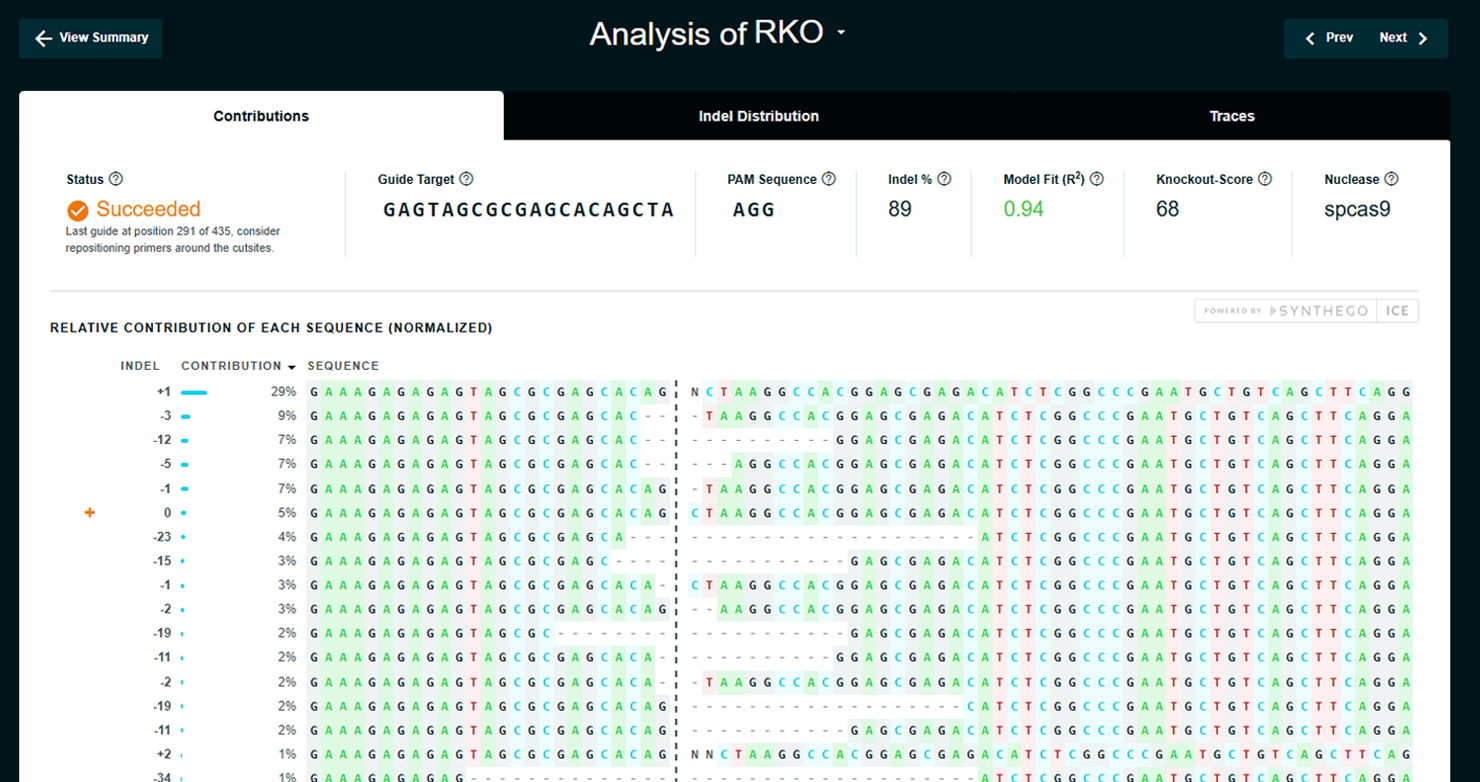Go to Prev sample
Image resolution: width=1480 pixels, height=782 pixels.
[x=1328, y=38]
